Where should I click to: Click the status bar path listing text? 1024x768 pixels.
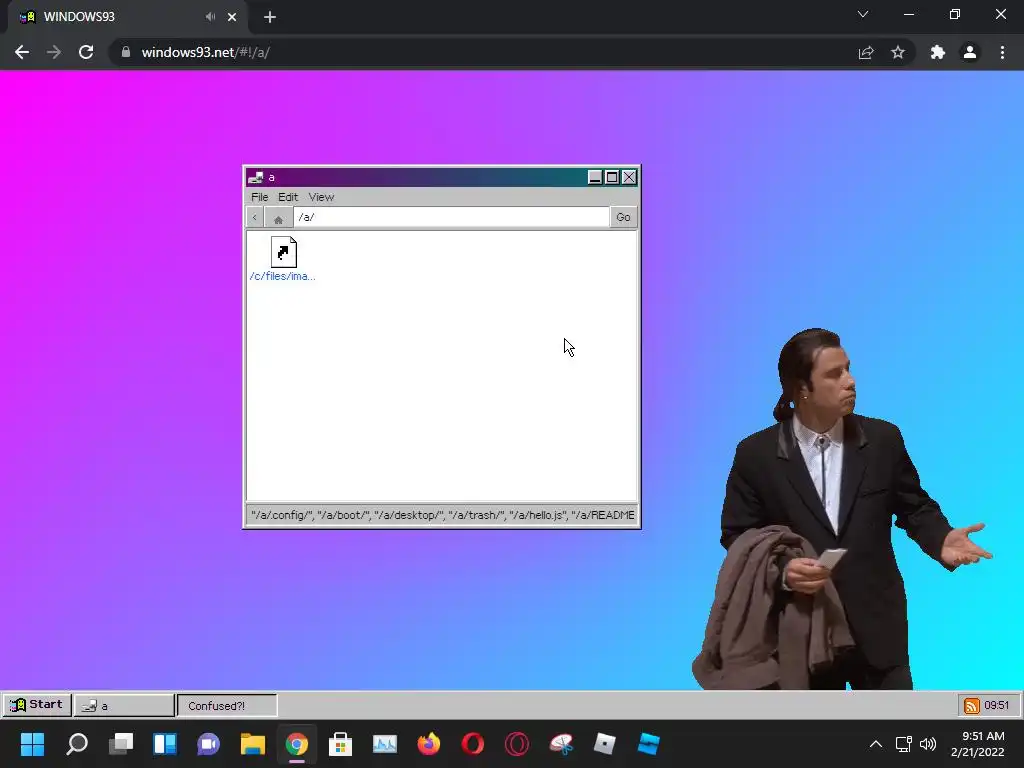coord(442,515)
